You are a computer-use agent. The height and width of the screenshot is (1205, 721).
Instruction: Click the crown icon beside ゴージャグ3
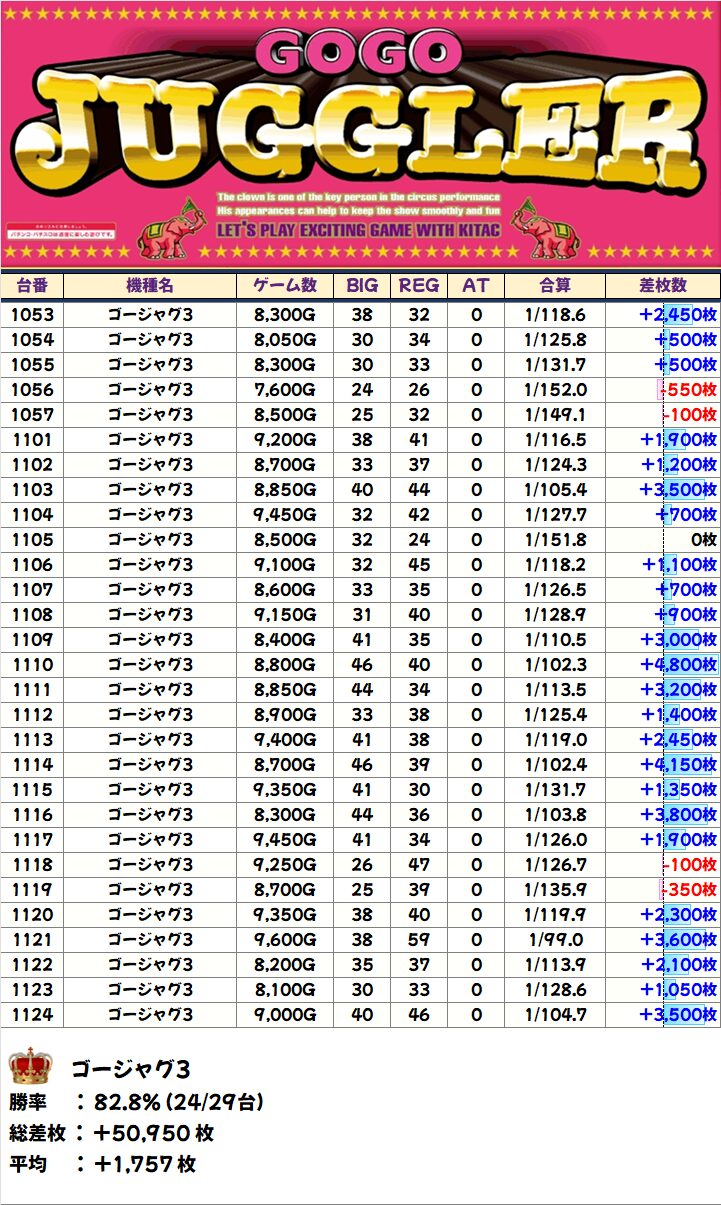pos(30,1067)
